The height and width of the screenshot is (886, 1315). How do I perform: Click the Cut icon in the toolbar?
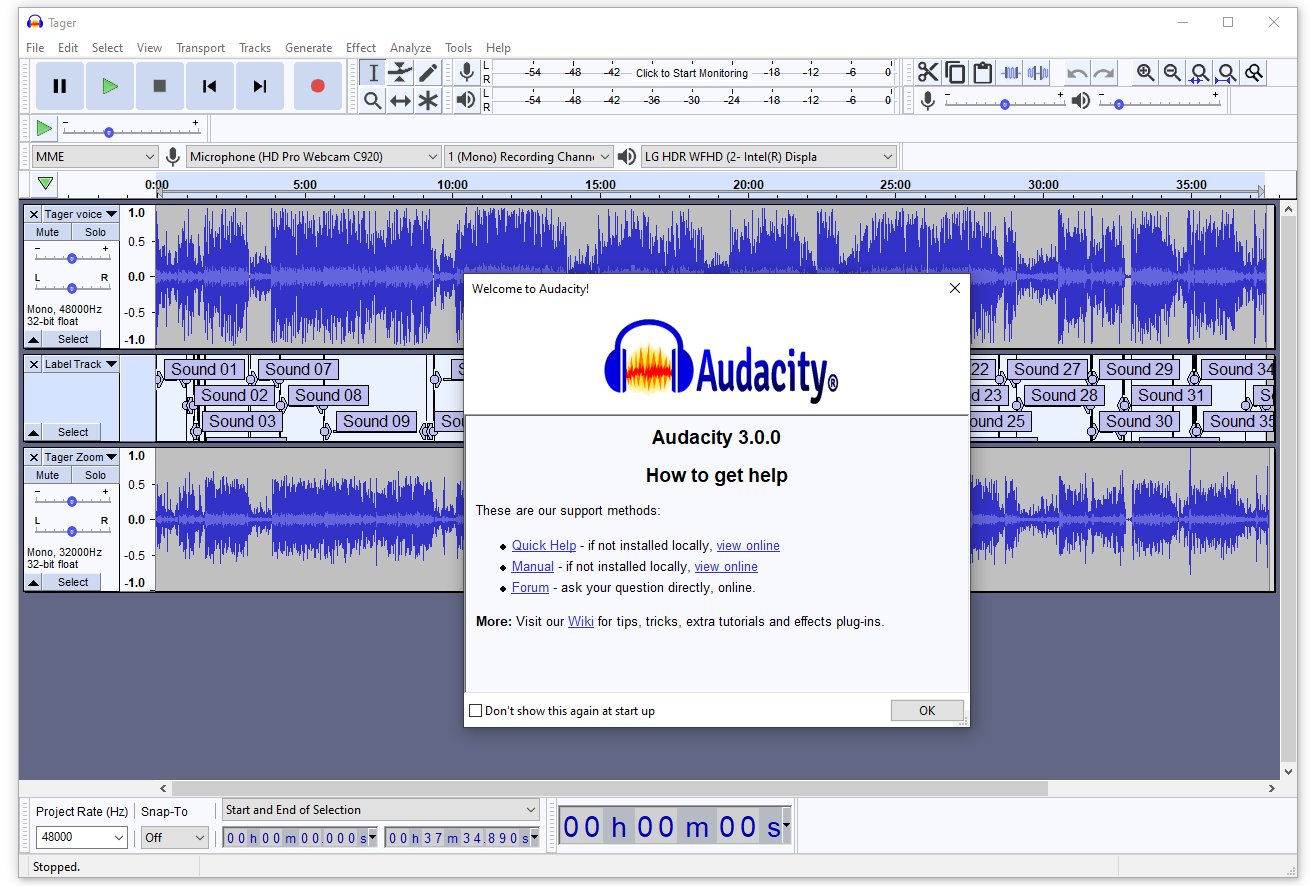click(x=927, y=72)
